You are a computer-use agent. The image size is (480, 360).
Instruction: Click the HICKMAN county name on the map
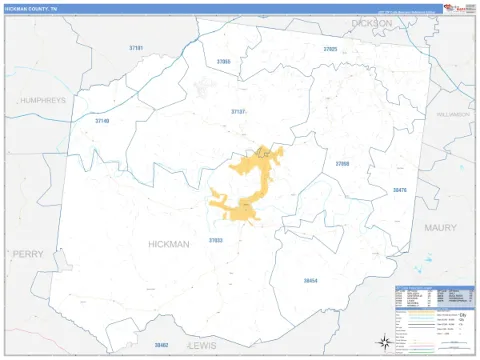coord(169,244)
